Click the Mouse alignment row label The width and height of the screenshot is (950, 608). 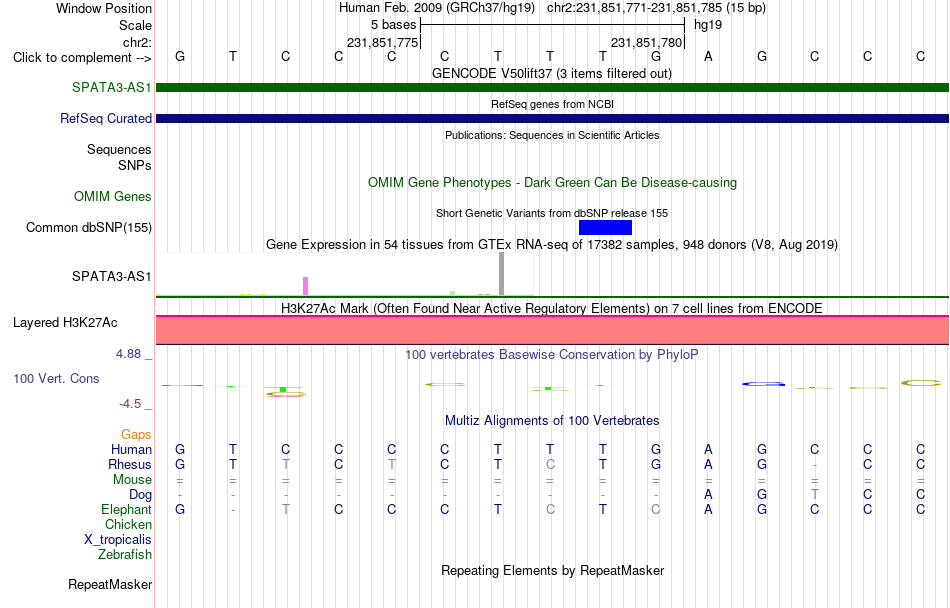click(x=132, y=480)
